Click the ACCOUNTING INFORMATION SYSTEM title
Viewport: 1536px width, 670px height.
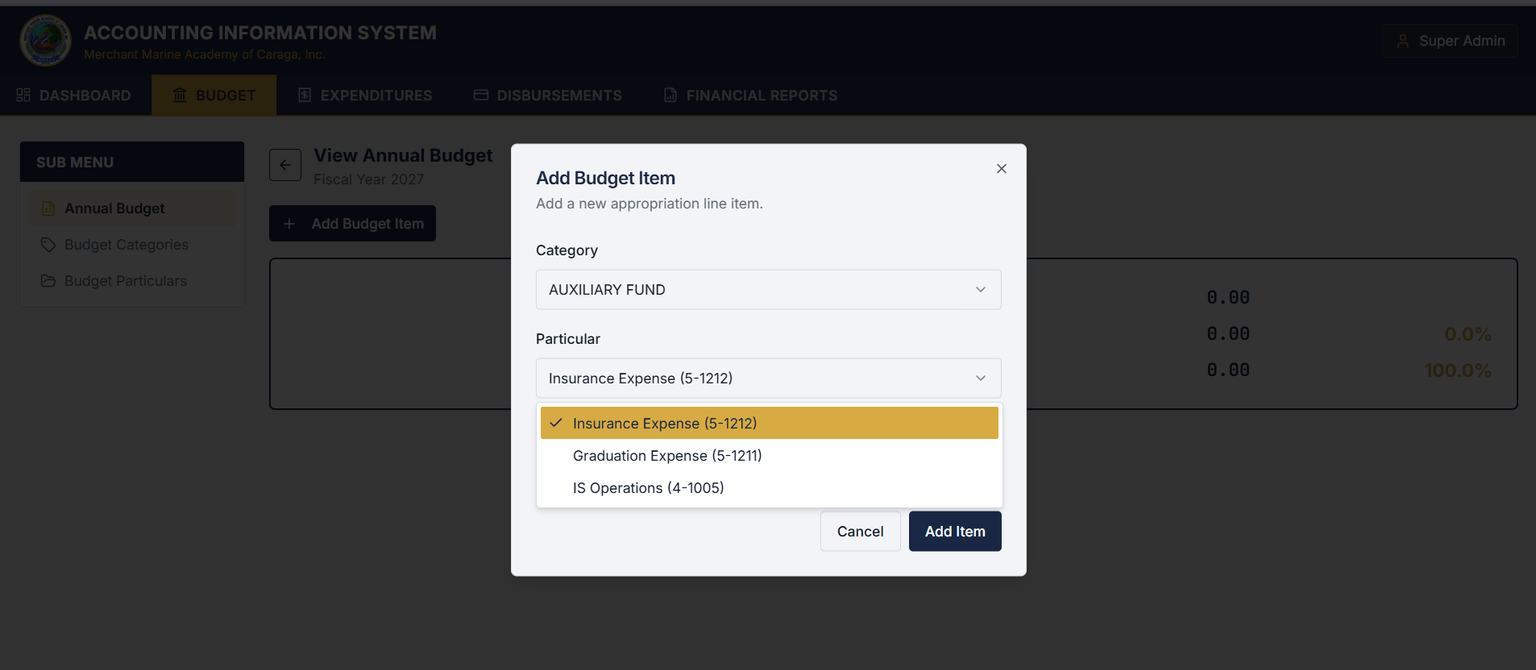[x=260, y=32]
